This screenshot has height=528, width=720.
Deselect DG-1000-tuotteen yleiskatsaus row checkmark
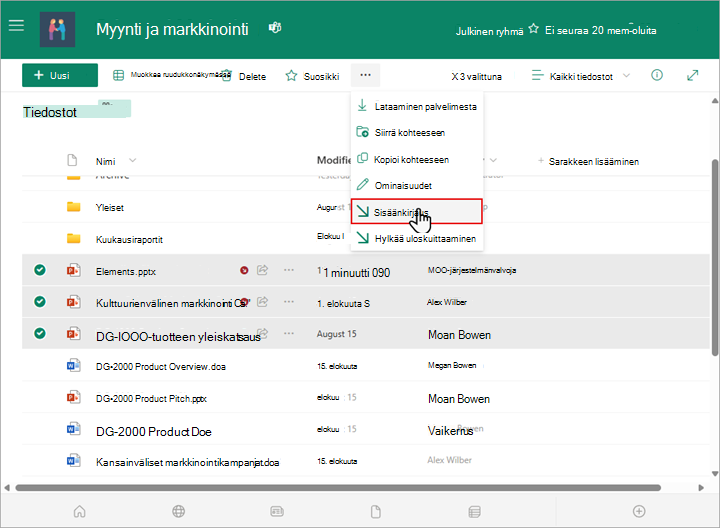[40, 333]
